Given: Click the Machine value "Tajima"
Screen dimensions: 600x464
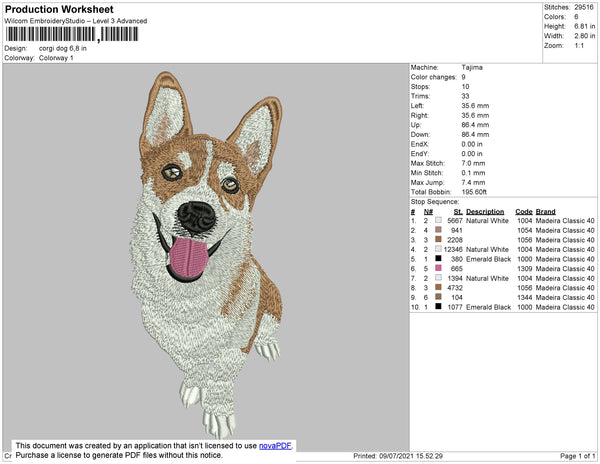Looking at the screenshot, I should click(x=472, y=68).
